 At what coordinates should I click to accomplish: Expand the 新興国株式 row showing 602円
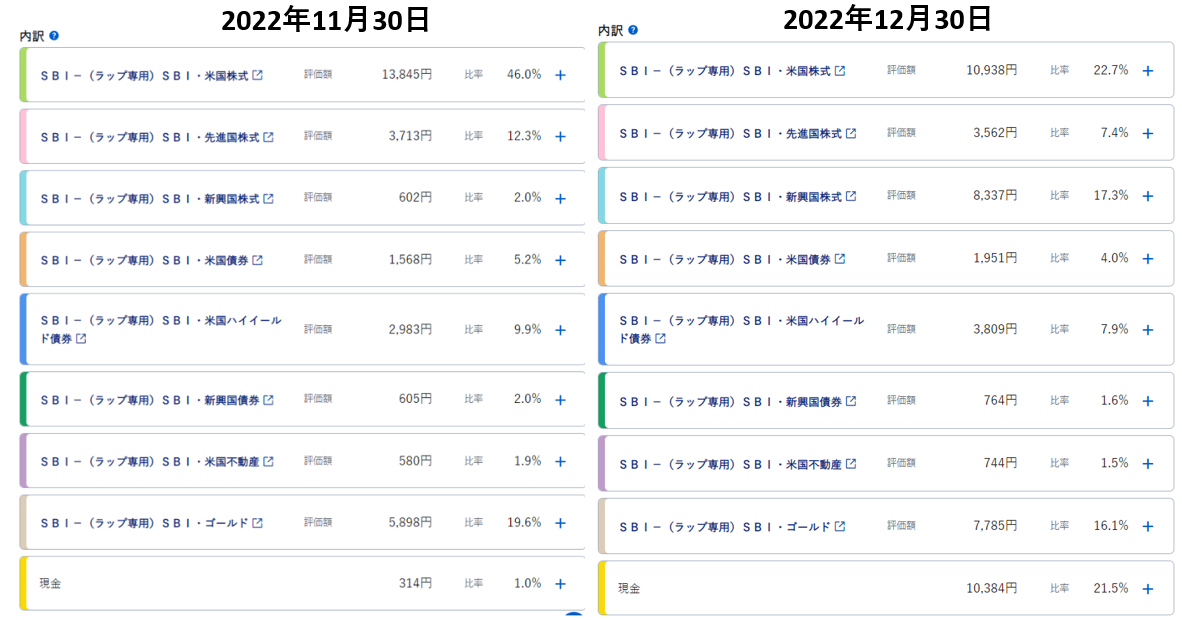(x=560, y=198)
